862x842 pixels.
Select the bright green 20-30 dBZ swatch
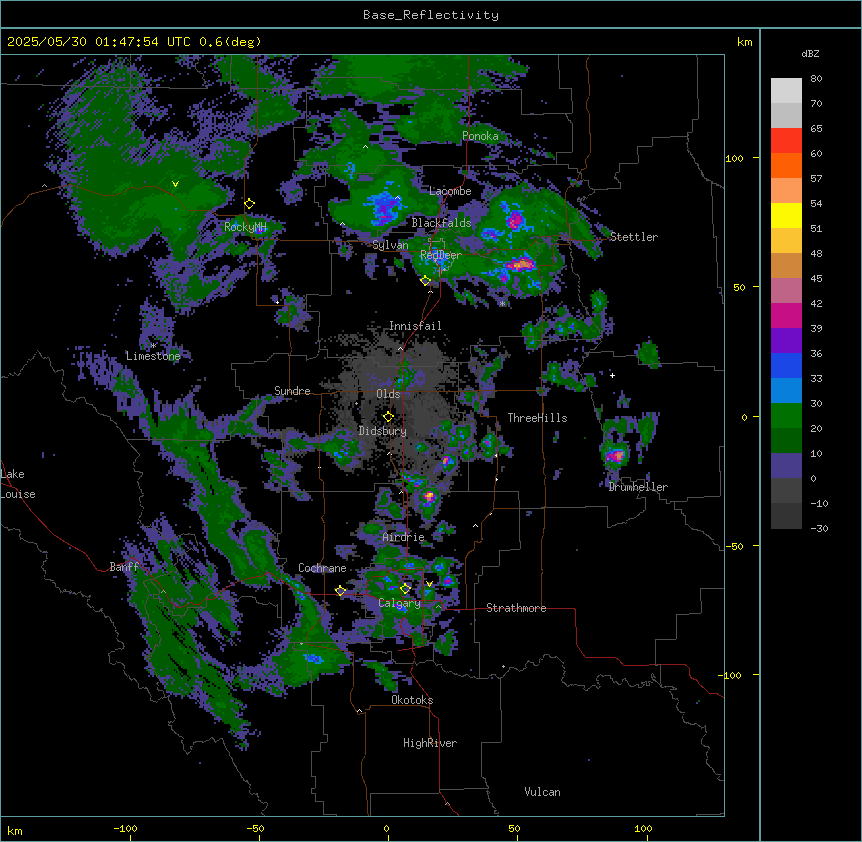pos(786,416)
